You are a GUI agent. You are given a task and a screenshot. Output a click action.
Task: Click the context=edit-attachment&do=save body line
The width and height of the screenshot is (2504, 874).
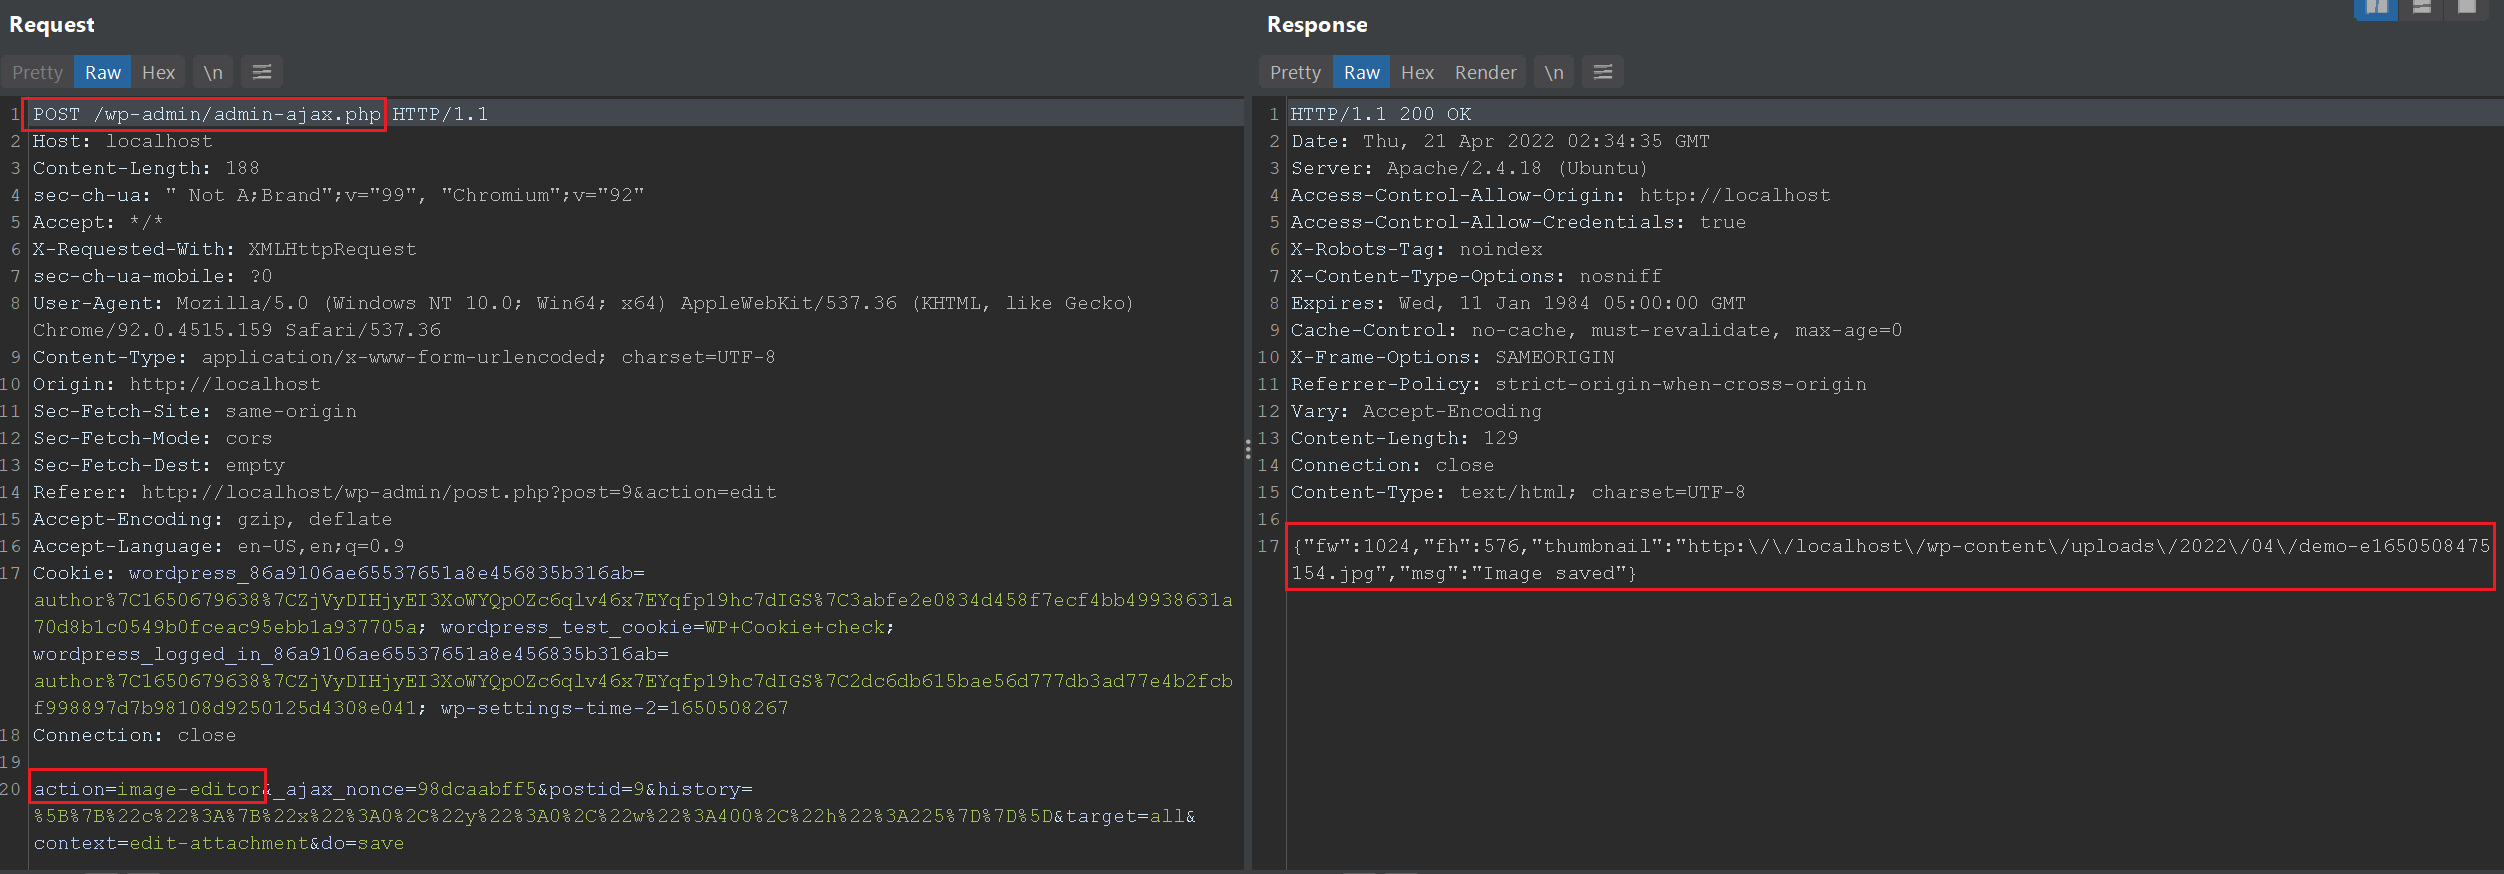[219, 843]
